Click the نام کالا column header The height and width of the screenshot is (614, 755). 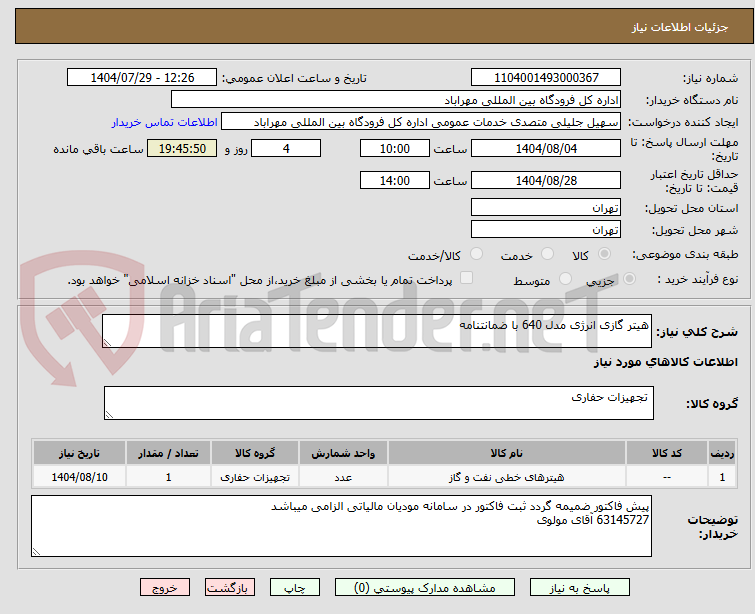tap(507, 453)
